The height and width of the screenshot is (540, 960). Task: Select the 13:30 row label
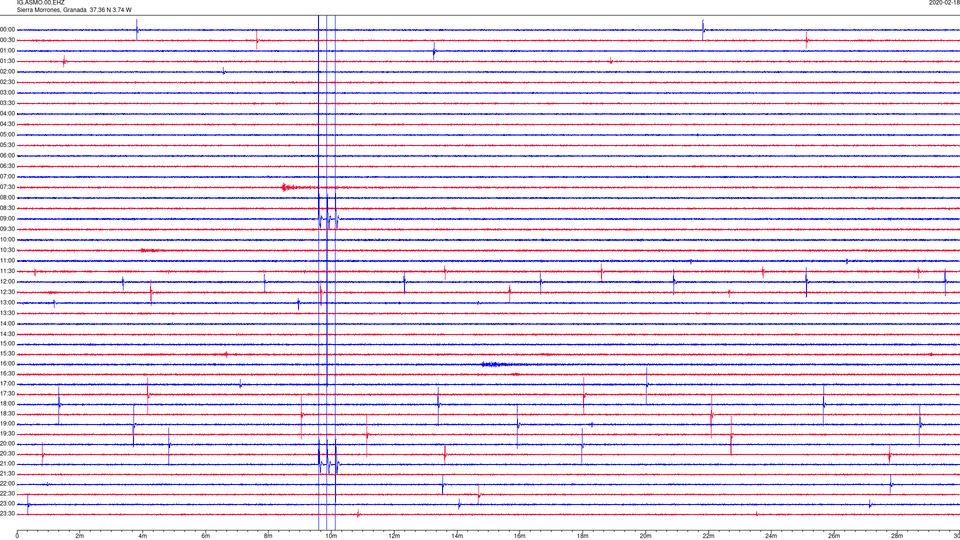(x=8, y=313)
